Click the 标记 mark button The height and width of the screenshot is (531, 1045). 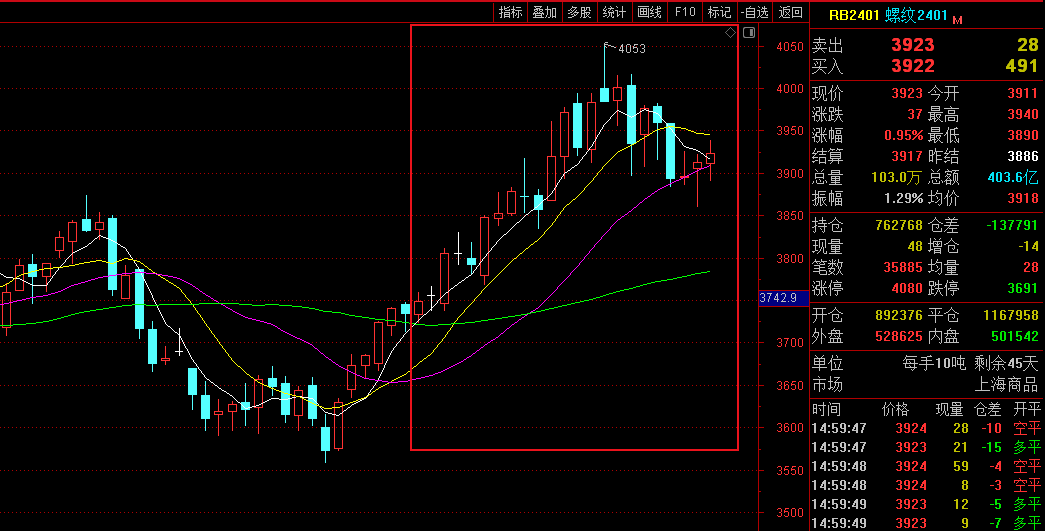point(719,12)
